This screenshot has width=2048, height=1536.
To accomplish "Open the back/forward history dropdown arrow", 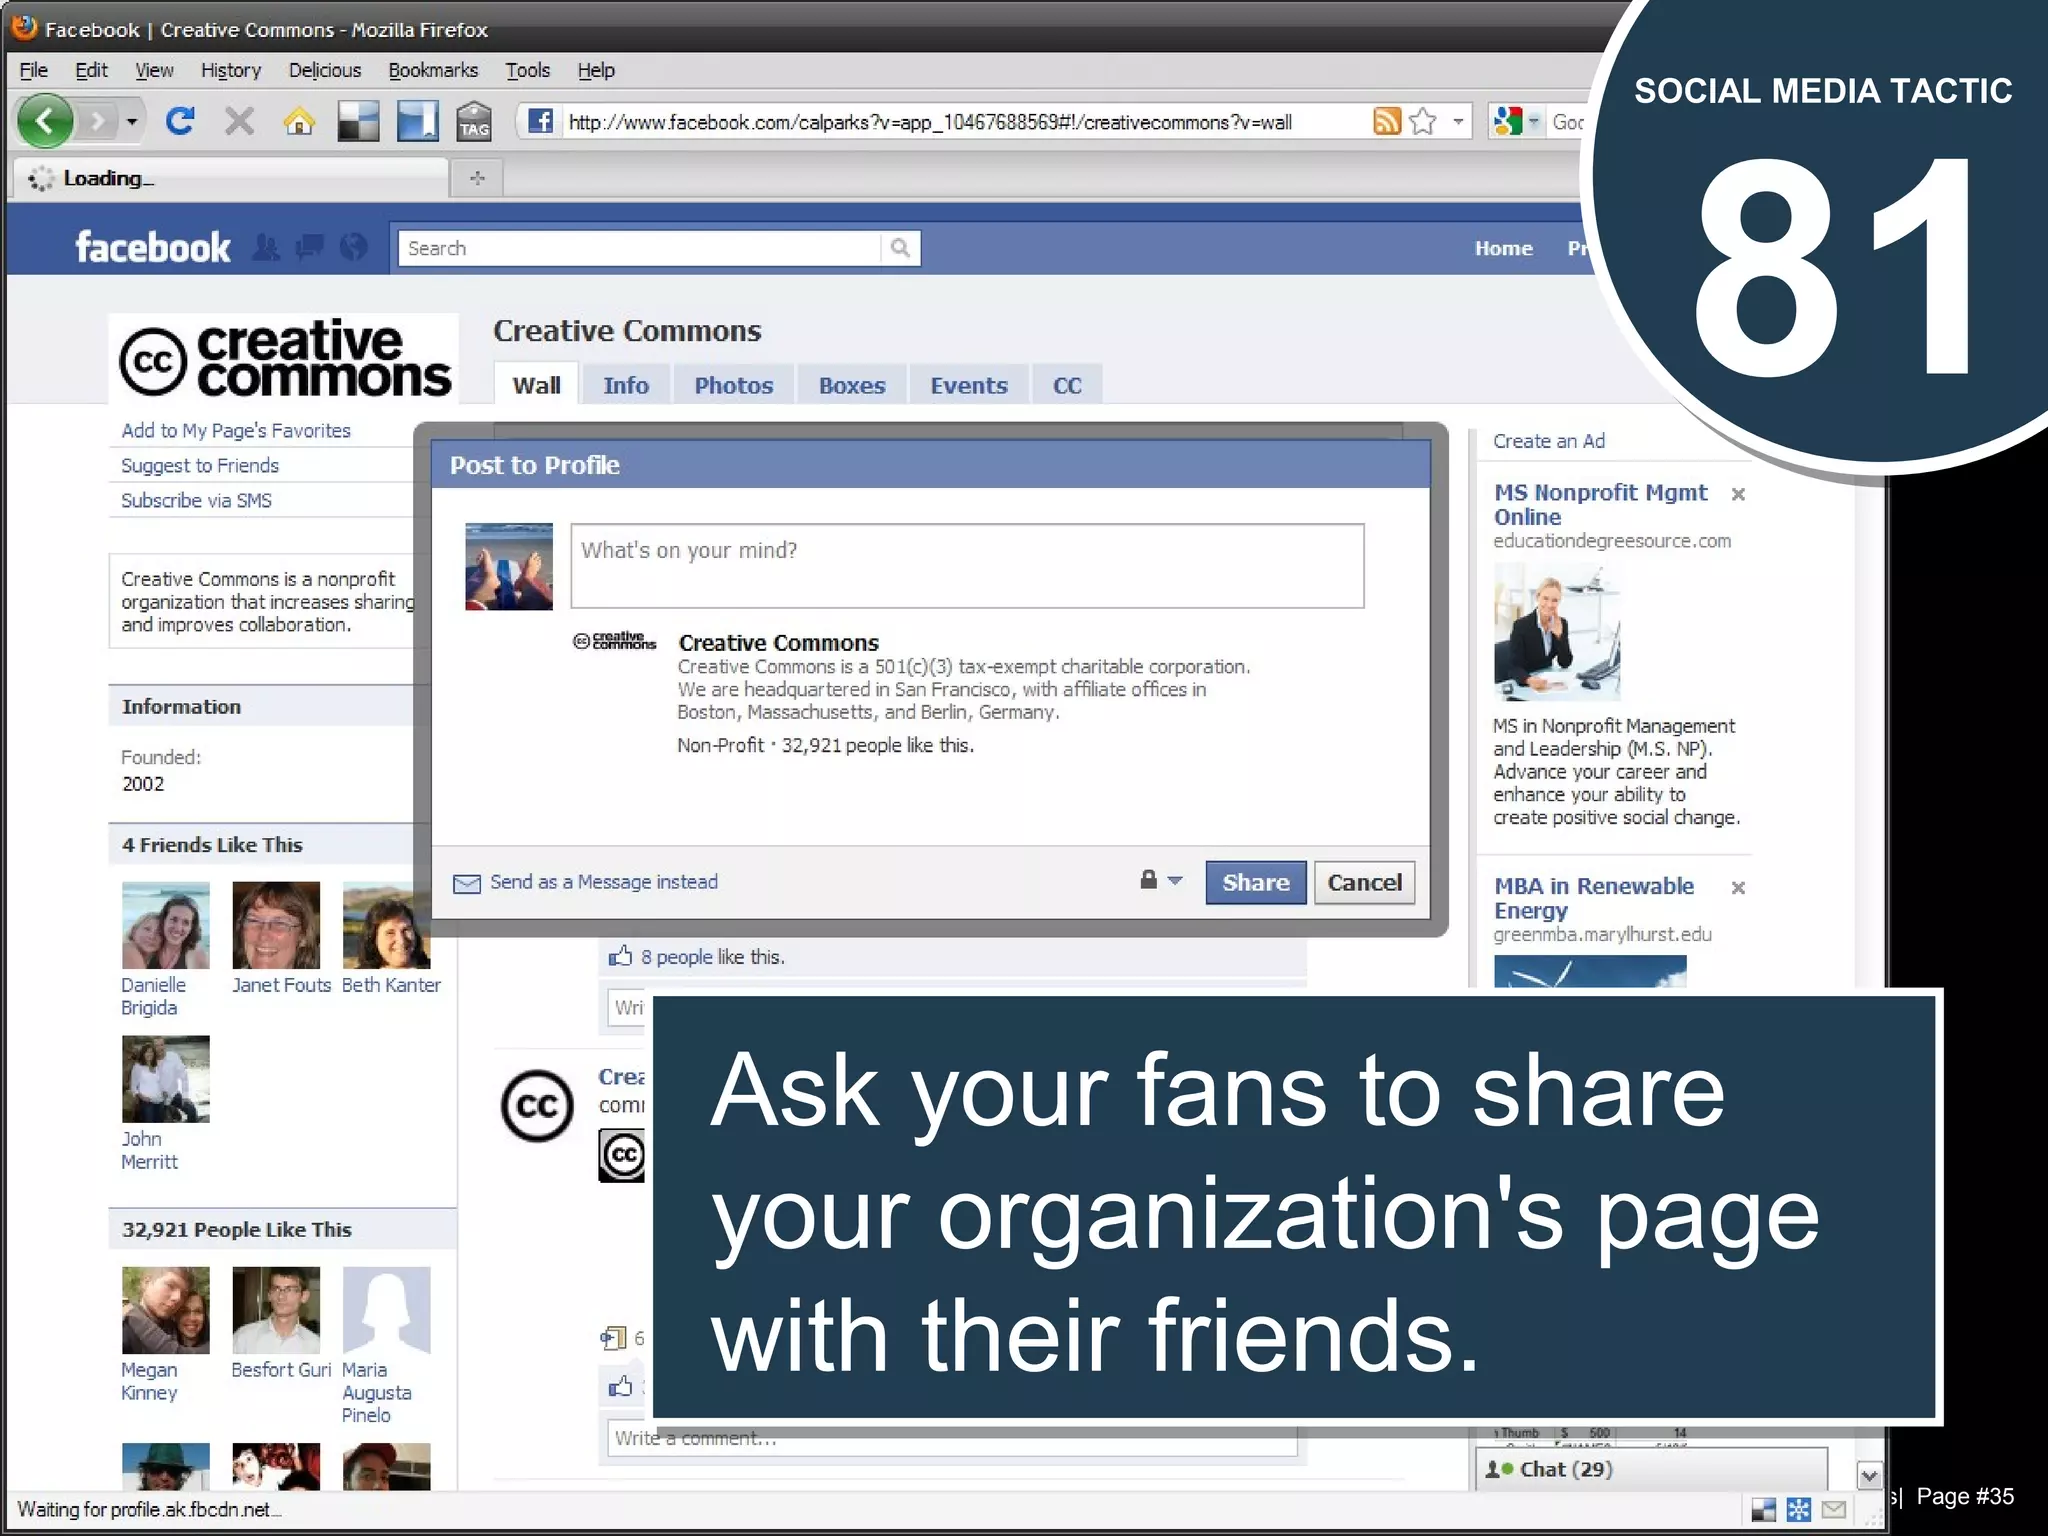I will tap(131, 122).
